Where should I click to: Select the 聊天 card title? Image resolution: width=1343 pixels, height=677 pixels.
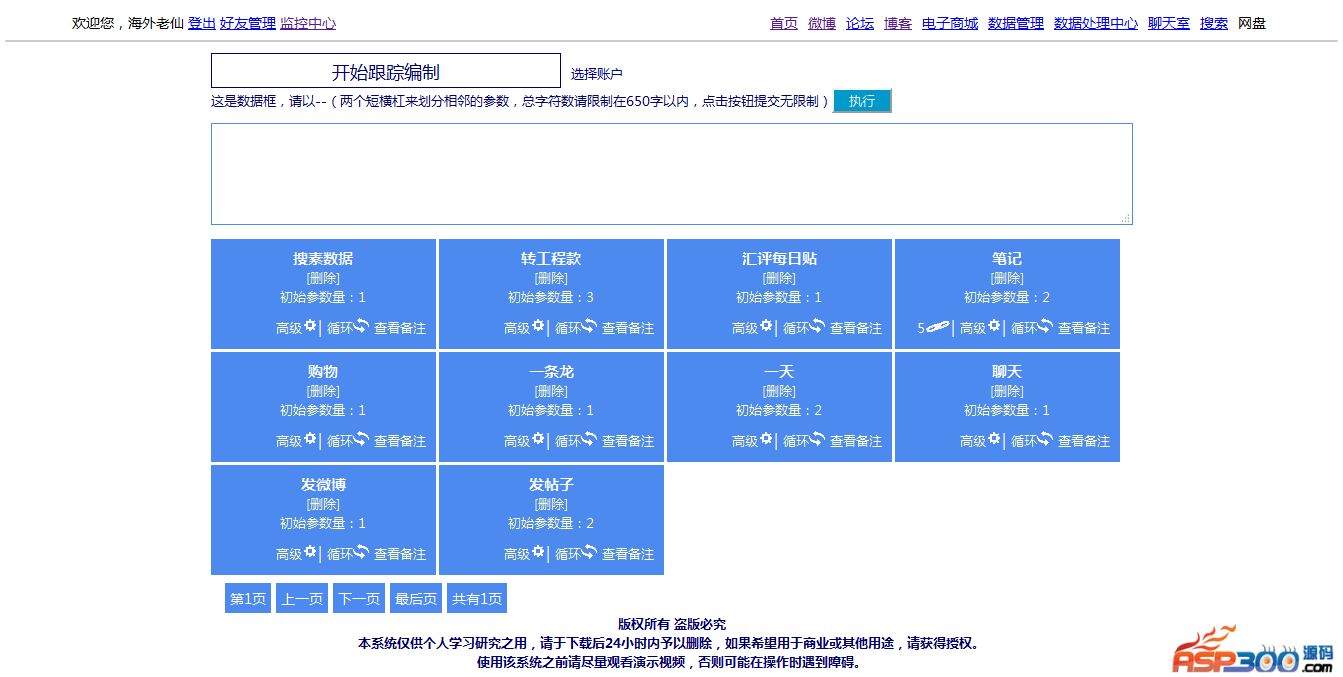pyautogui.click(x=1007, y=371)
